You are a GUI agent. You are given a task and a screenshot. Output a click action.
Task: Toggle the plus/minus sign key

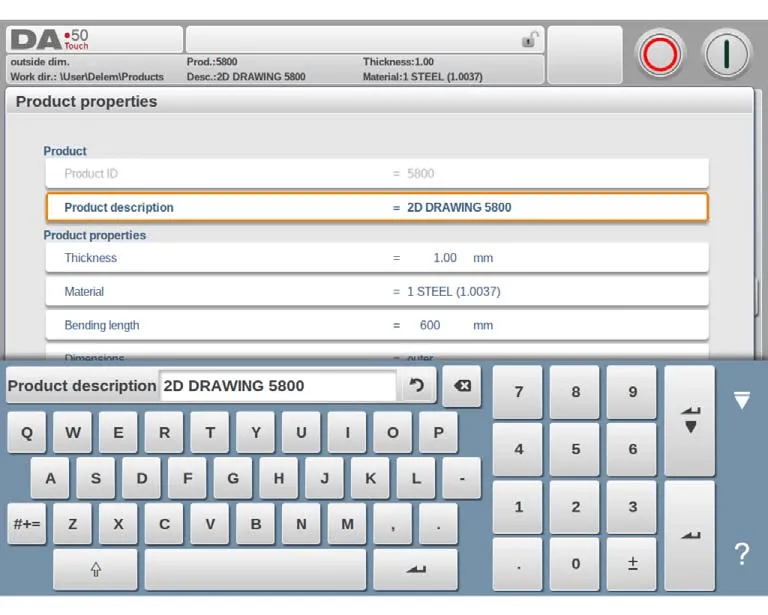click(x=632, y=564)
